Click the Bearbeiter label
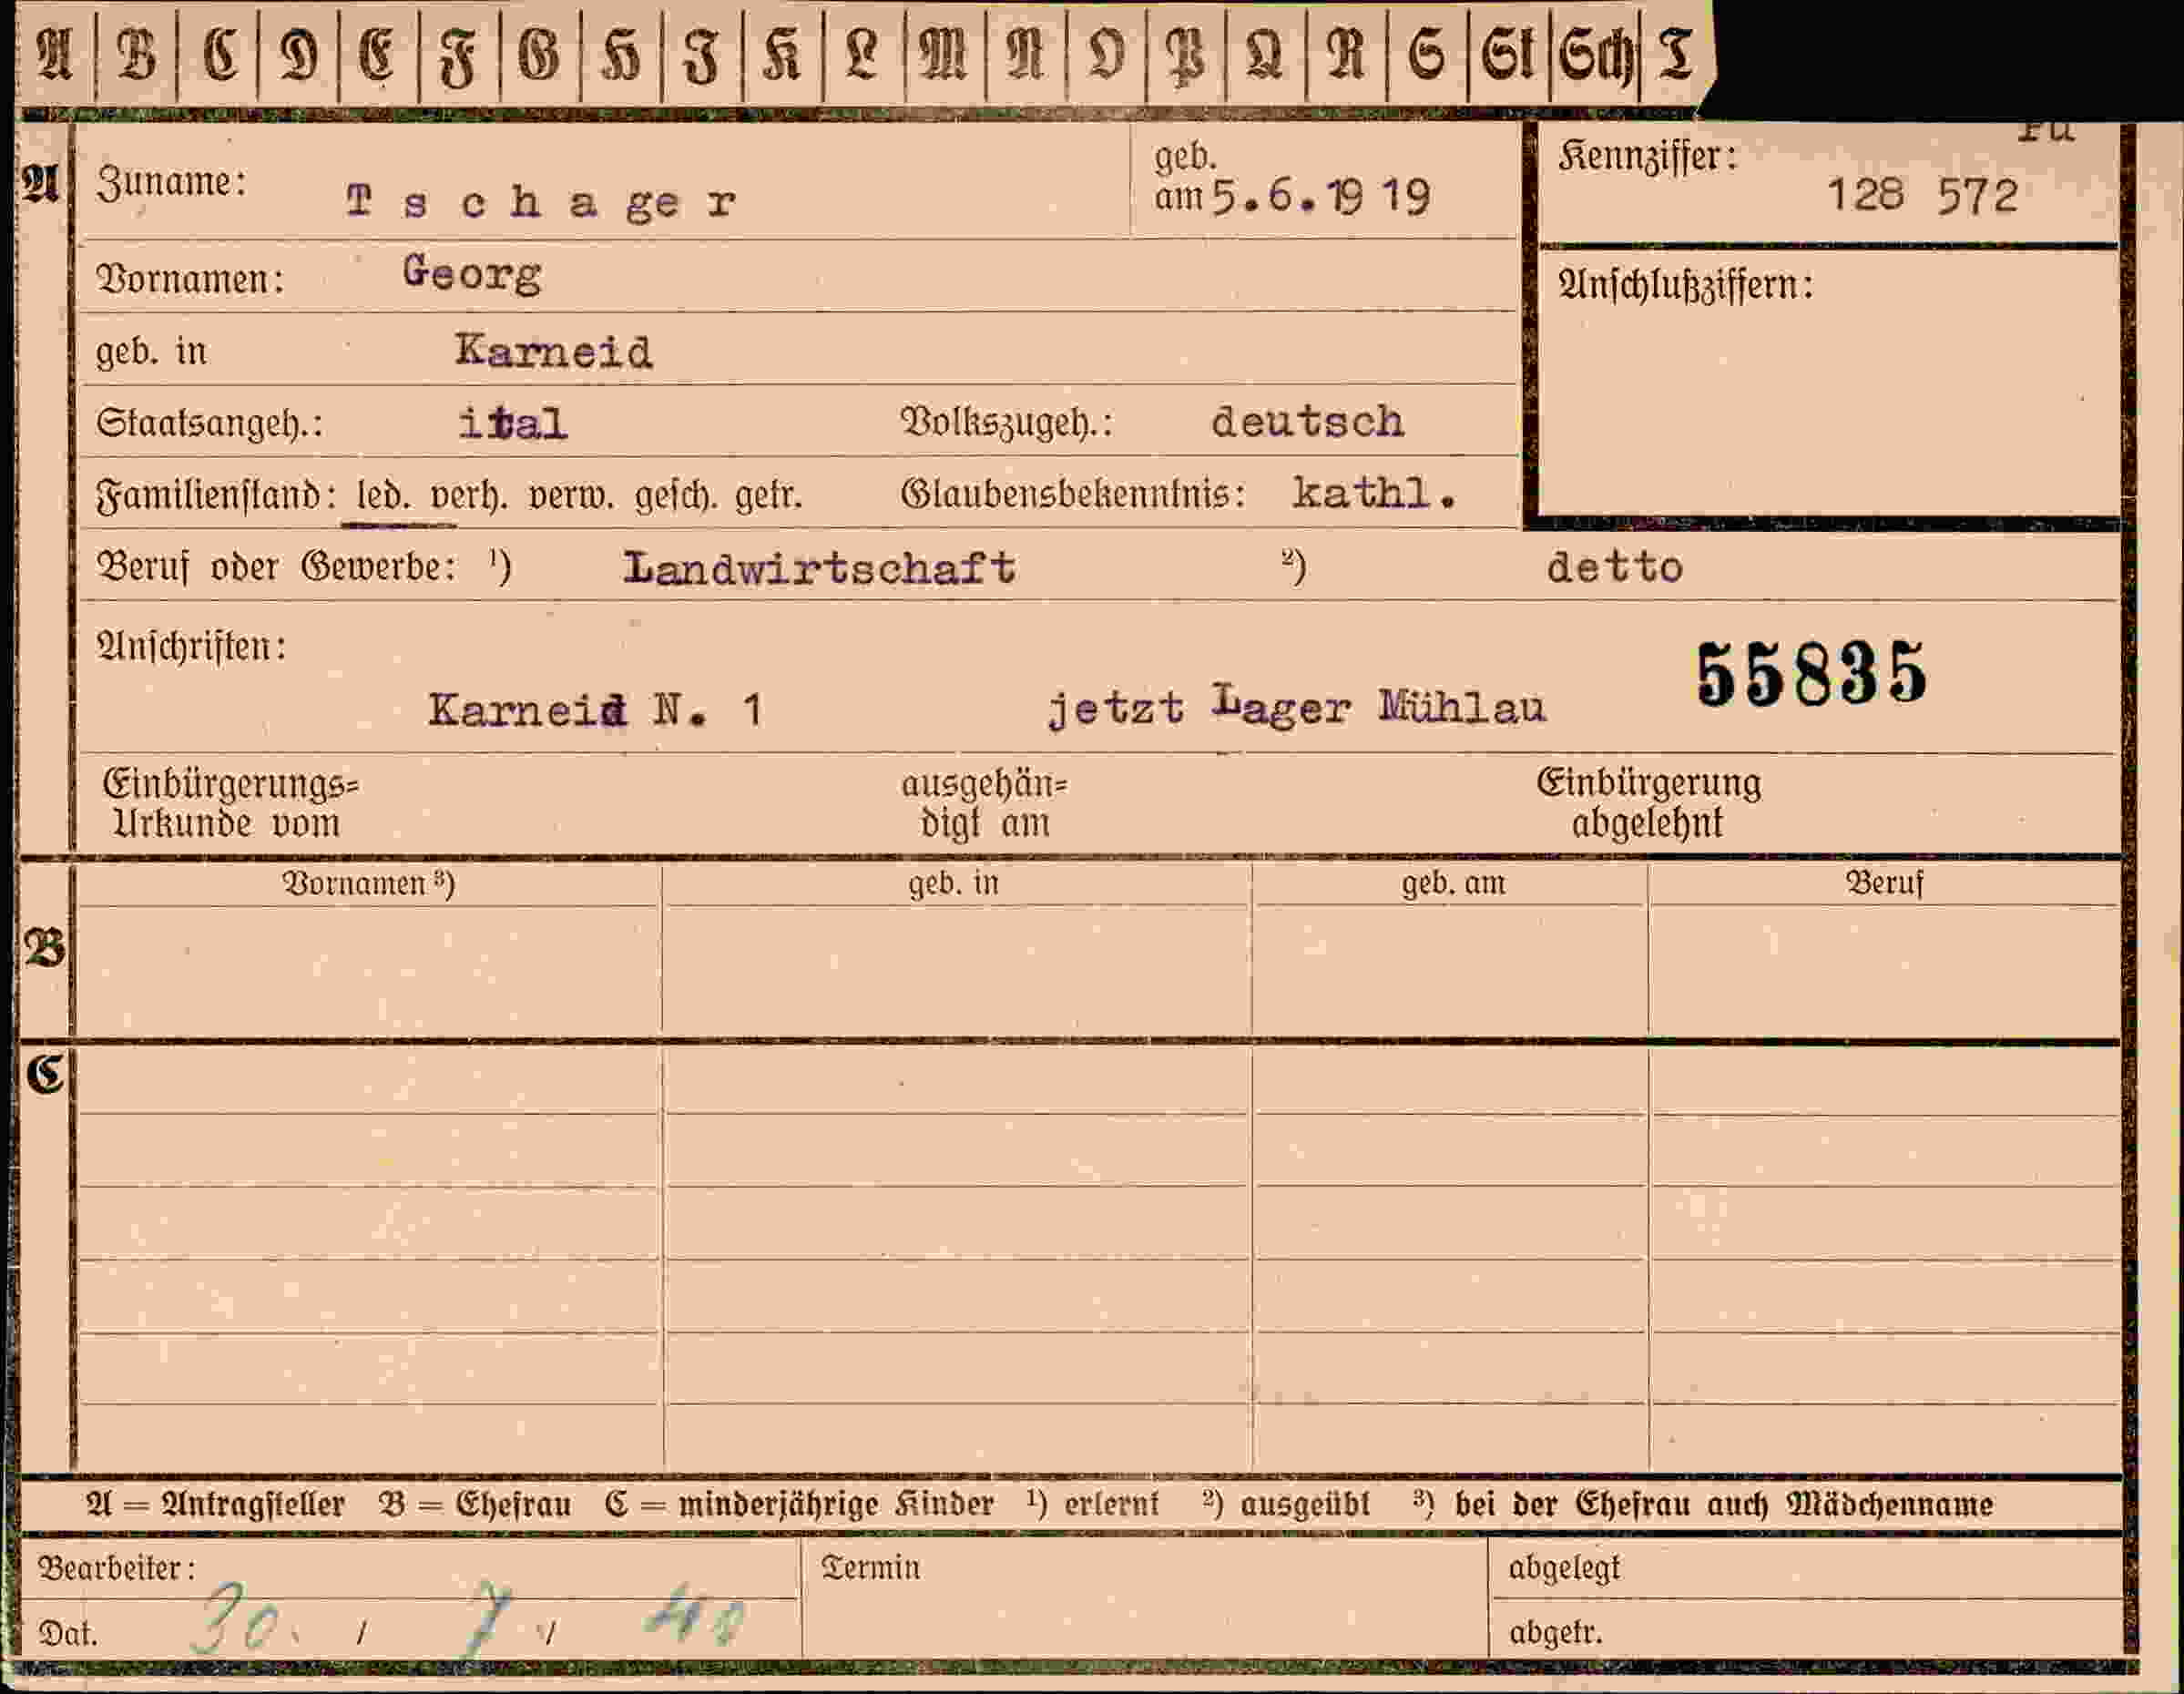This screenshot has width=2184, height=1694. (117, 1568)
